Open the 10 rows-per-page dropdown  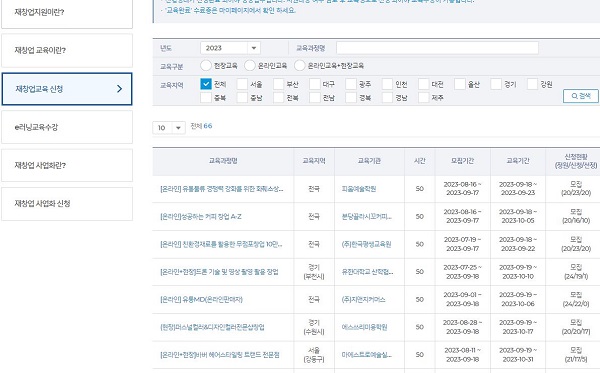pos(169,128)
